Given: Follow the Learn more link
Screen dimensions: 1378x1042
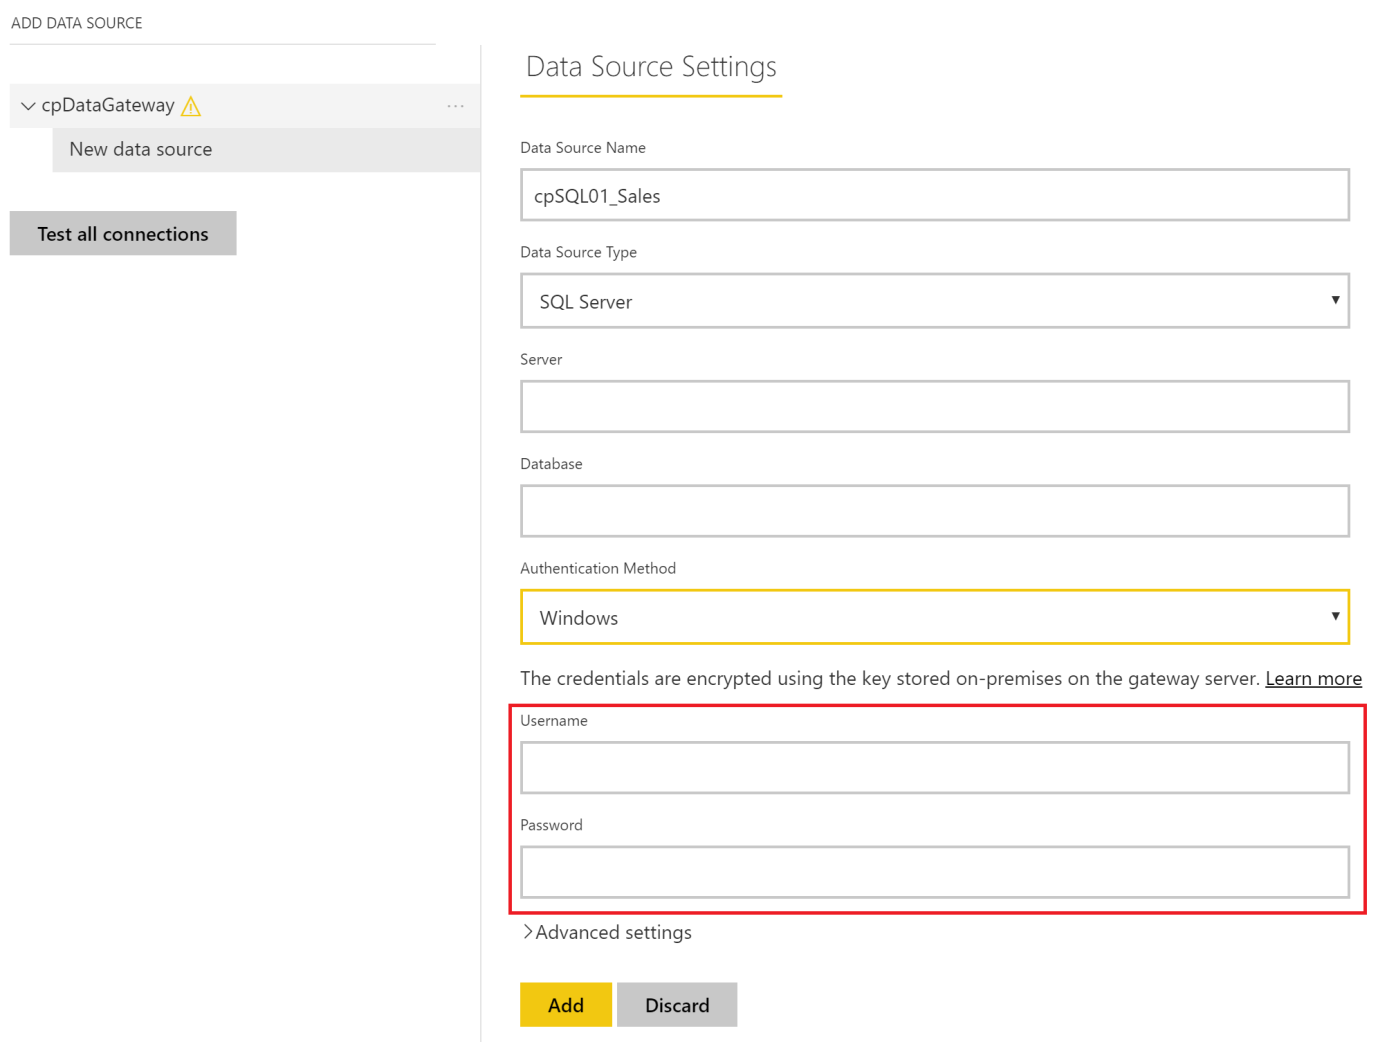Looking at the screenshot, I should coord(1313,679).
